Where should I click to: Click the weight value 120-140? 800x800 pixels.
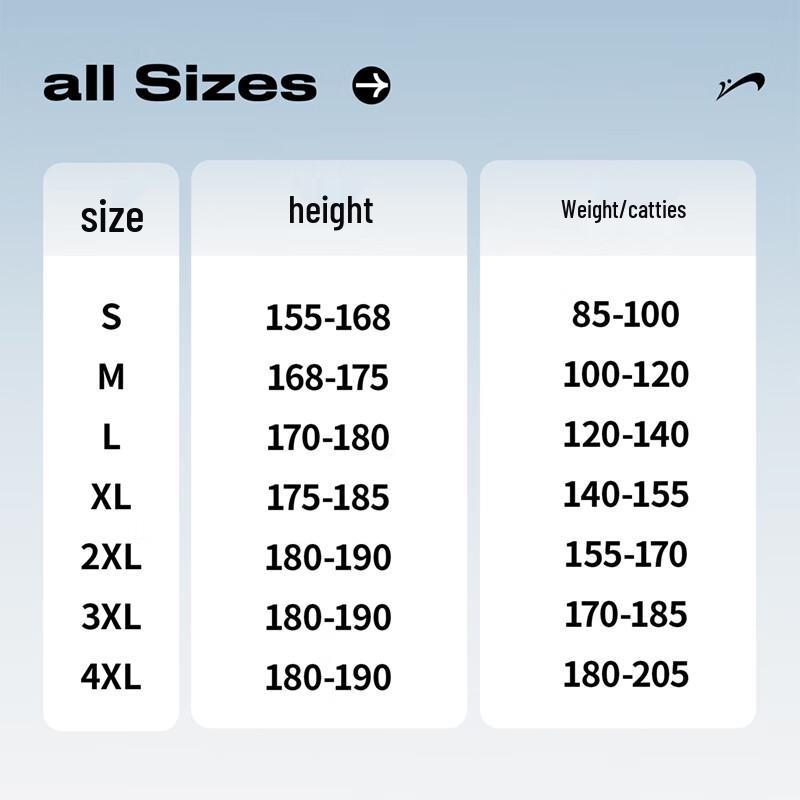tap(625, 435)
